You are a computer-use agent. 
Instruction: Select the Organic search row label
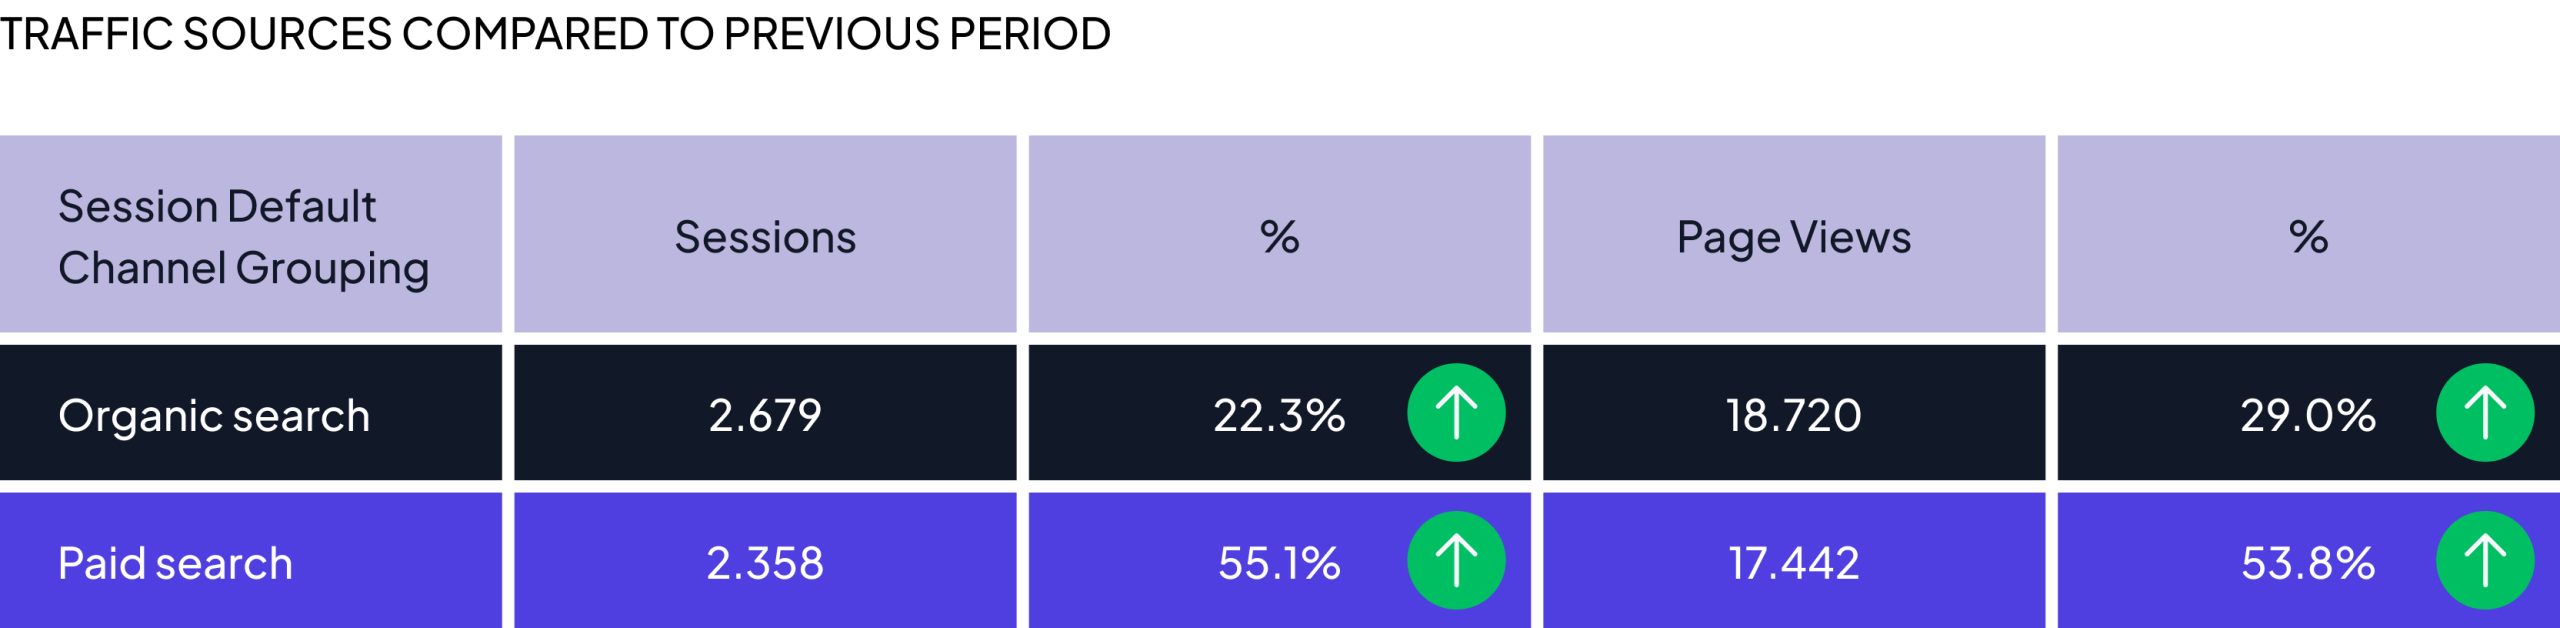[x=214, y=416]
